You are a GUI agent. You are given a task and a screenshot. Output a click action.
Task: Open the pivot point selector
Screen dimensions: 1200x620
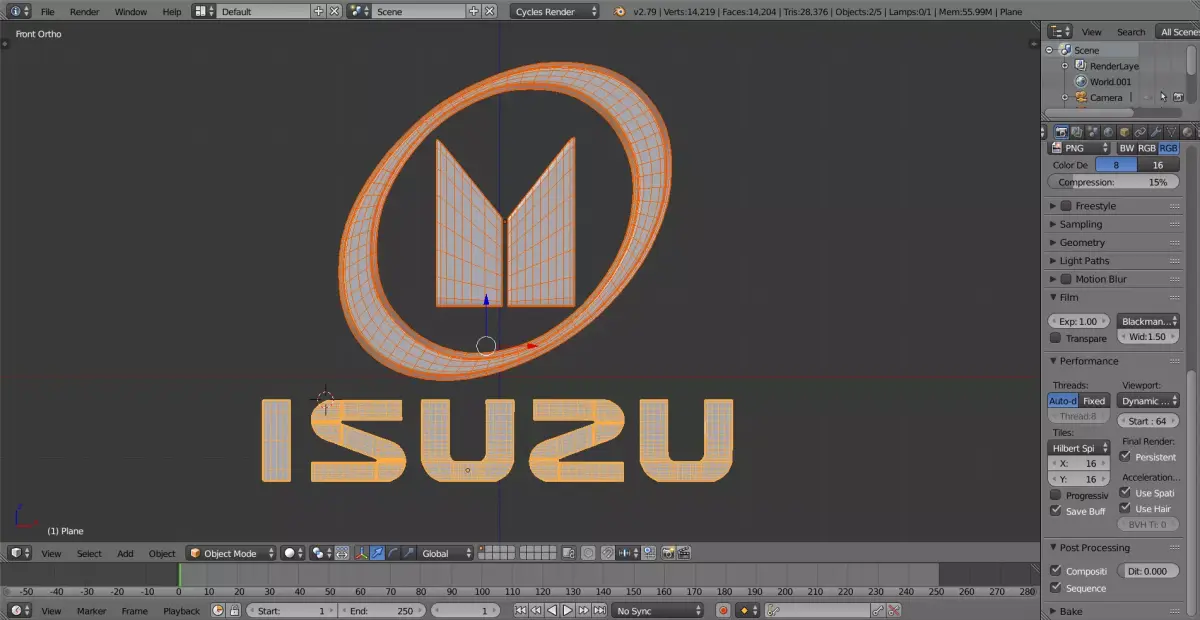click(320, 553)
